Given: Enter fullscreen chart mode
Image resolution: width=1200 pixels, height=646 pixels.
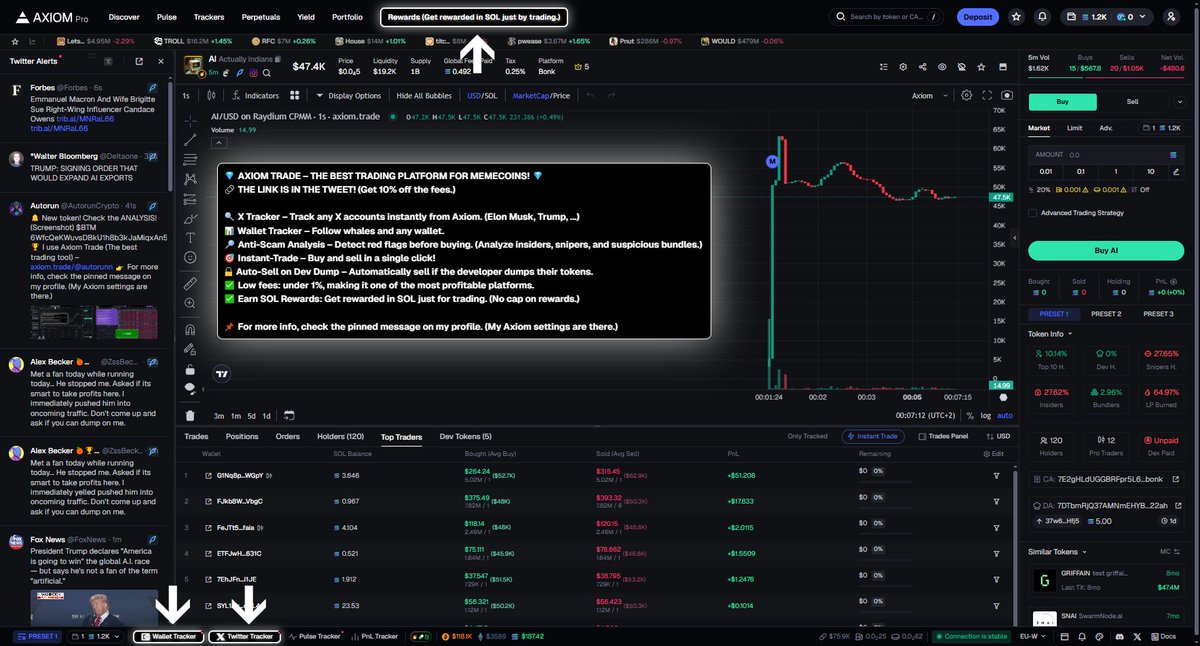Looking at the screenshot, I should point(987,95).
